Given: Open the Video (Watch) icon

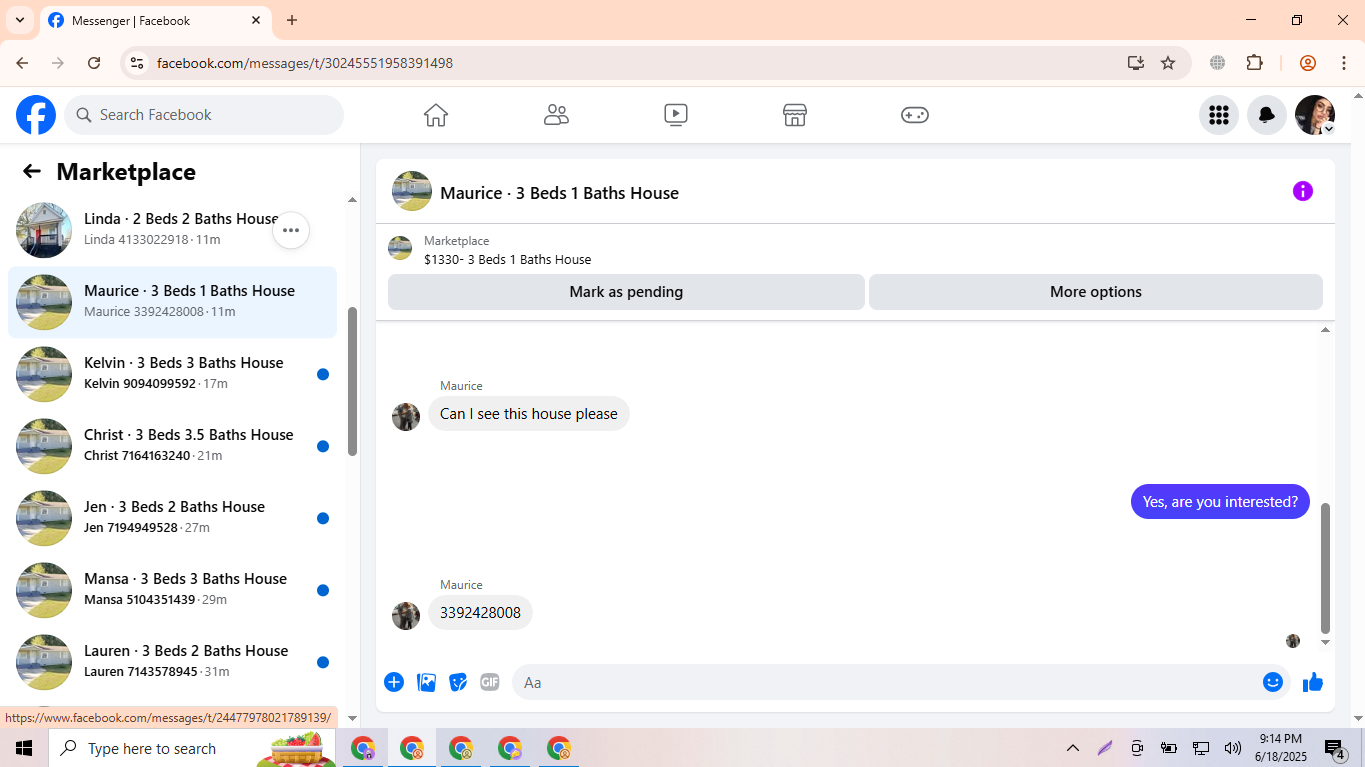Looking at the screenshot, I should pos(676,115).
